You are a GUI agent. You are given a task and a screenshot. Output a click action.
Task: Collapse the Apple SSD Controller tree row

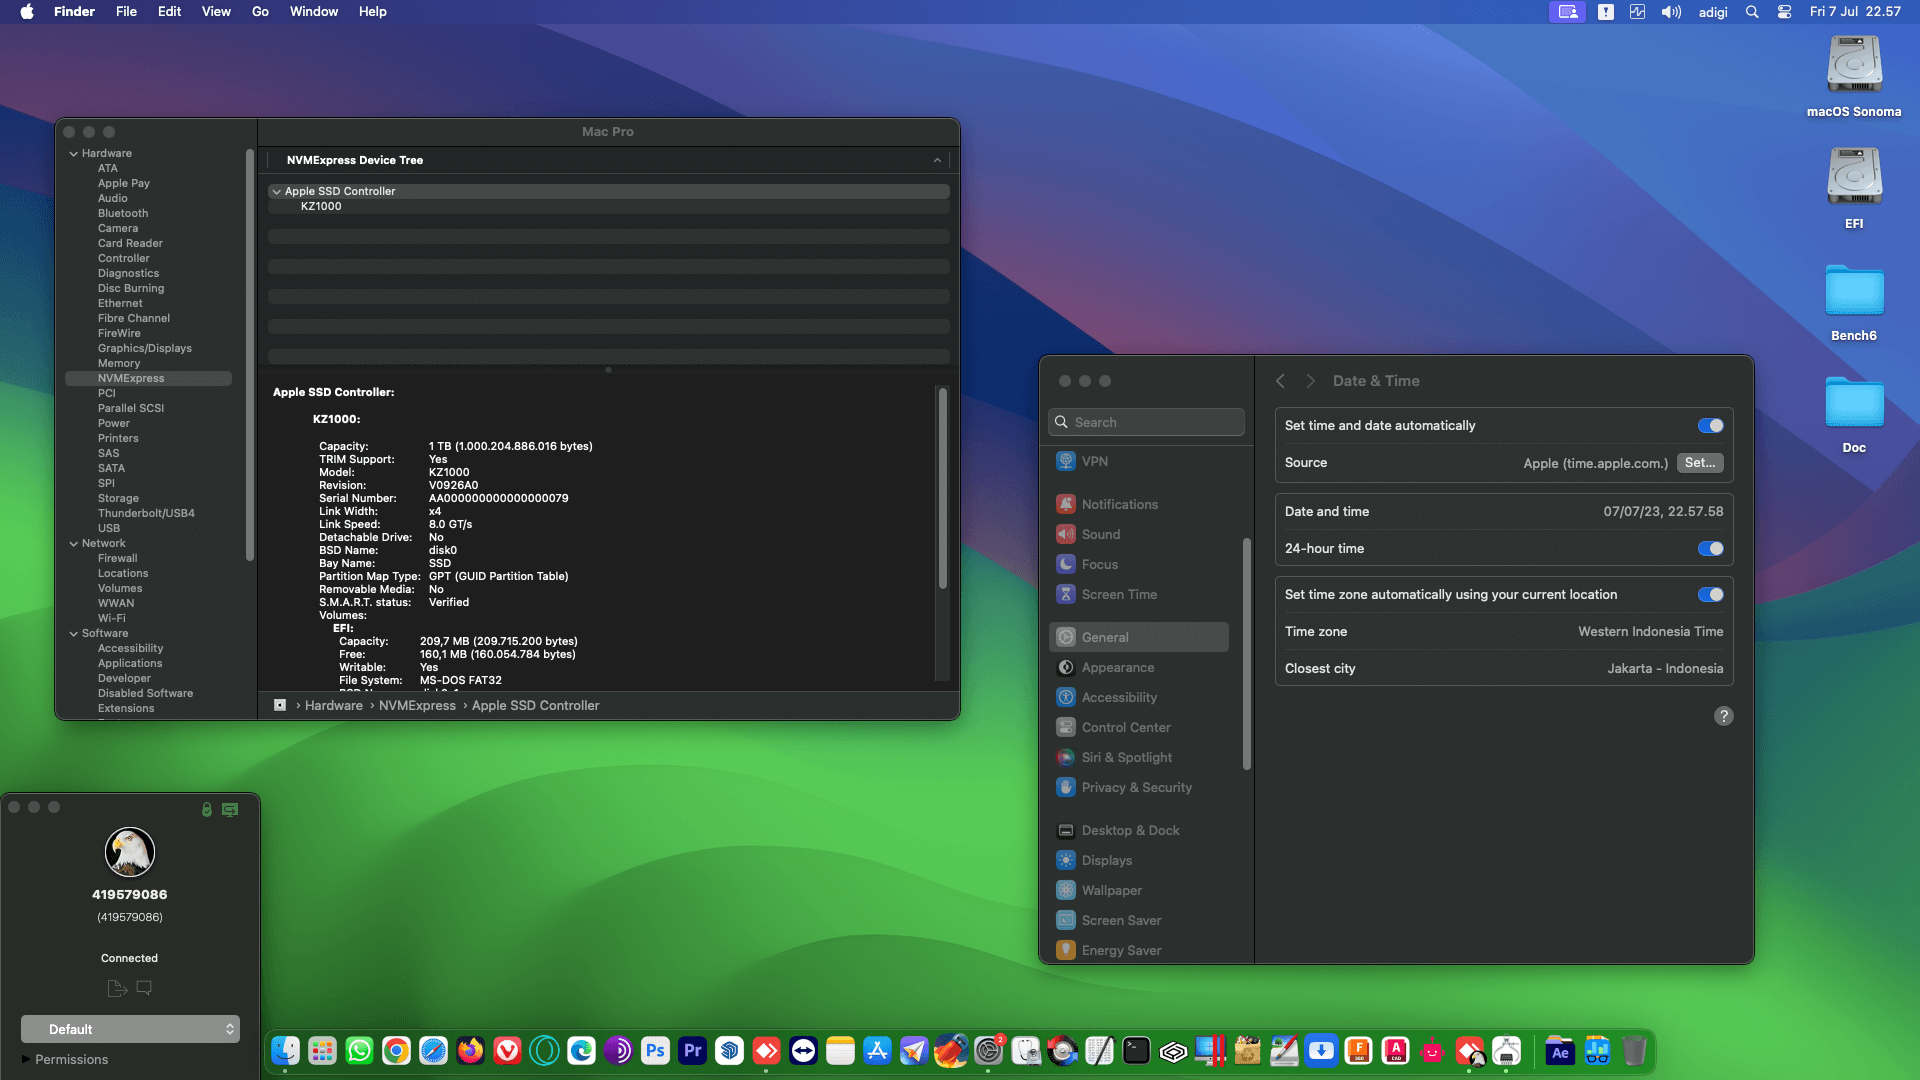pyautogui.click(x=276, y=192)
